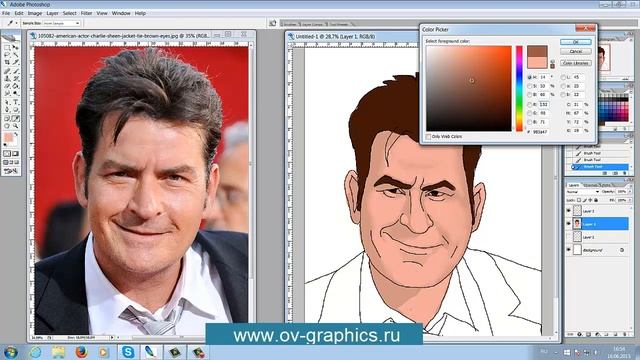Screen dimensions: 640x360
Task: Select the Lasso tool
Action: pyautogui.click(x=7, y=55)
